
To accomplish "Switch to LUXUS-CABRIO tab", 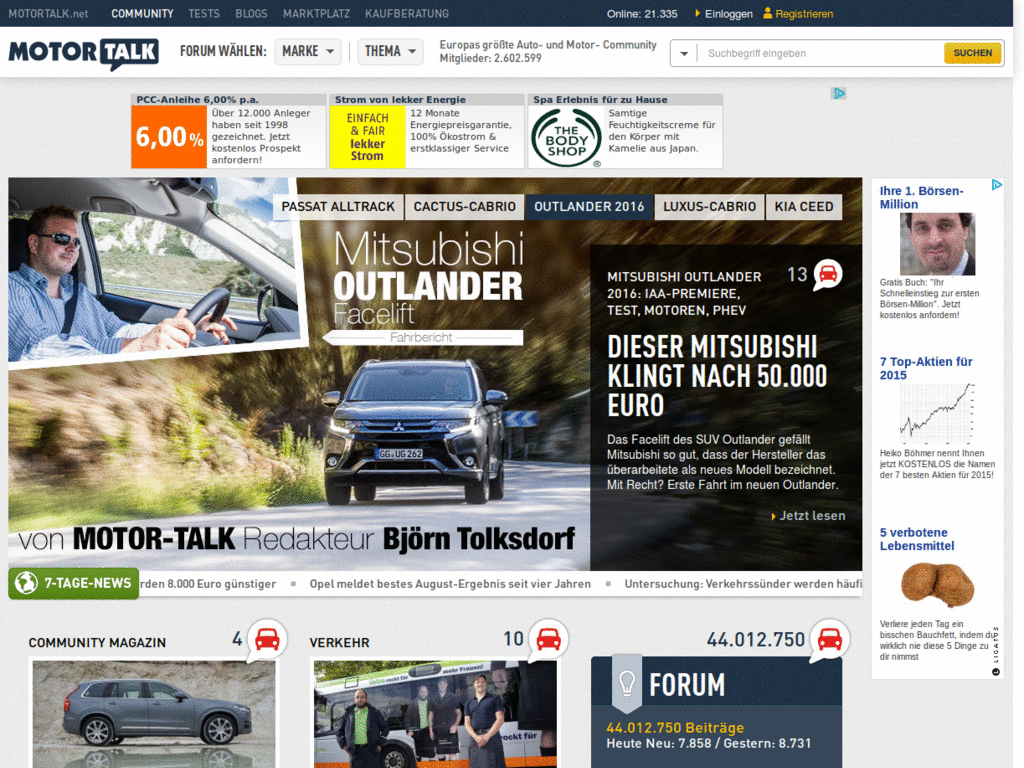I will pyautogui.click(x=710, y=206).
